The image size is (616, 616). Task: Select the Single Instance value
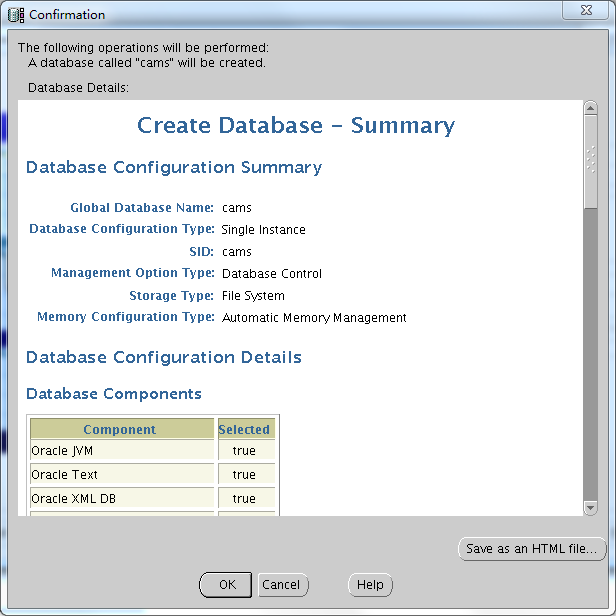coord(263,230)
